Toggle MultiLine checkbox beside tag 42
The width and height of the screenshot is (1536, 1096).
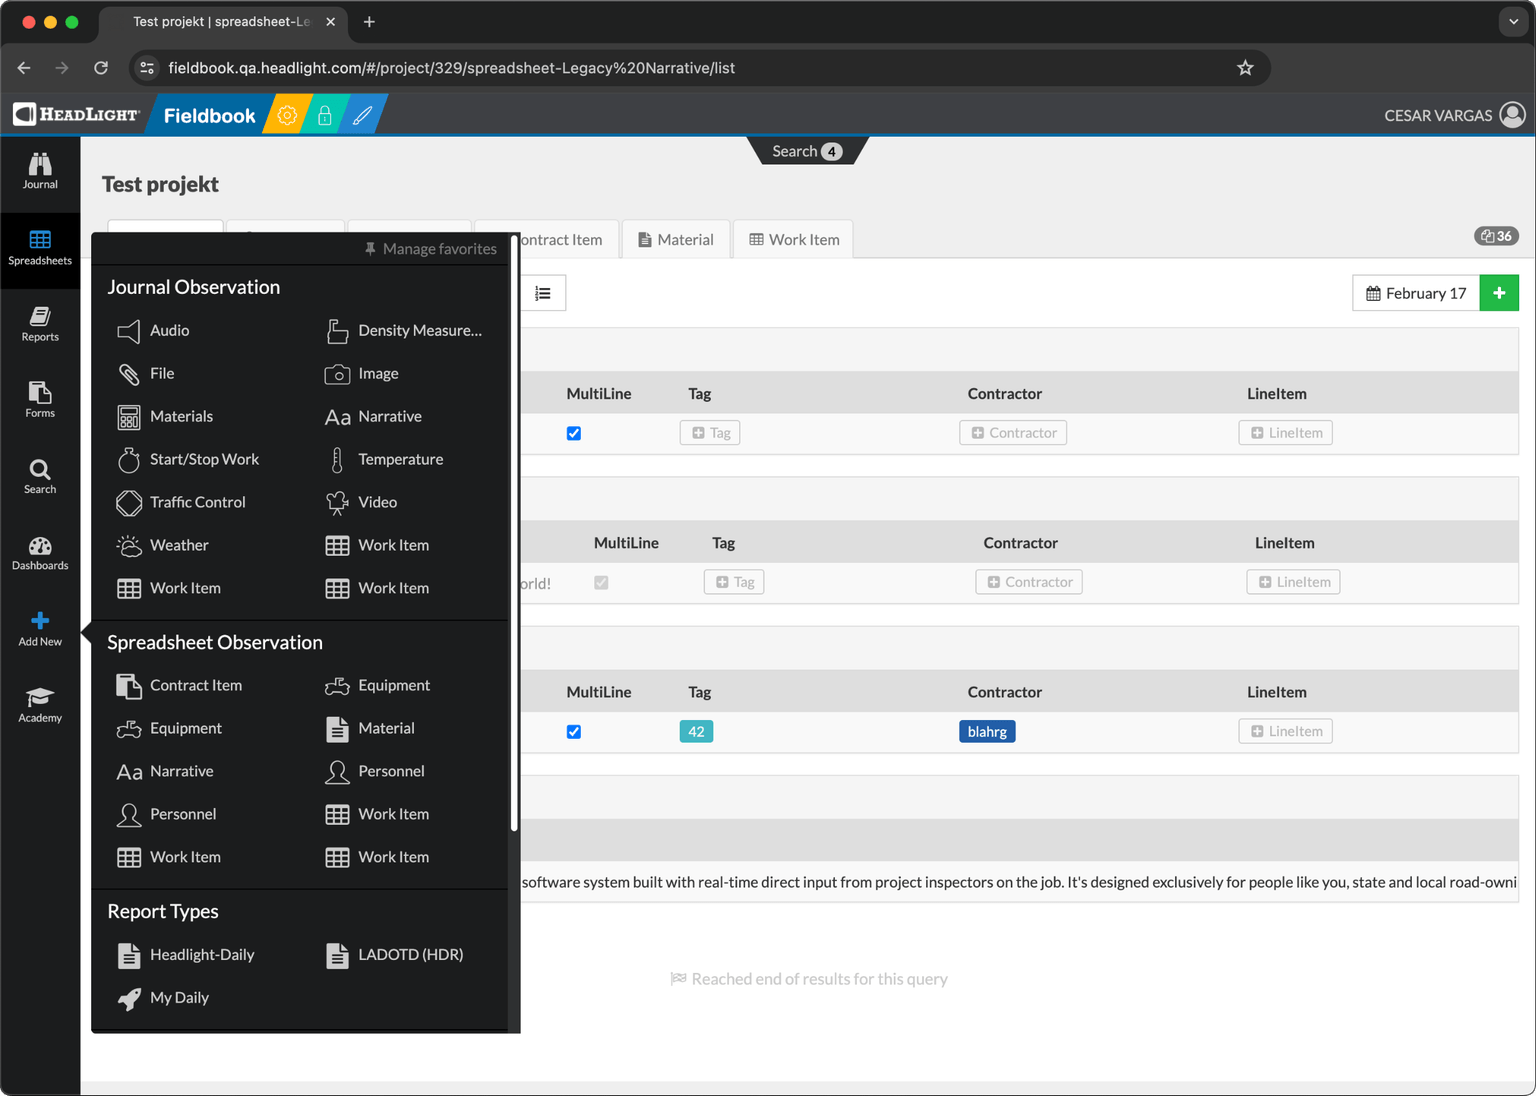[x=574, y=732]
